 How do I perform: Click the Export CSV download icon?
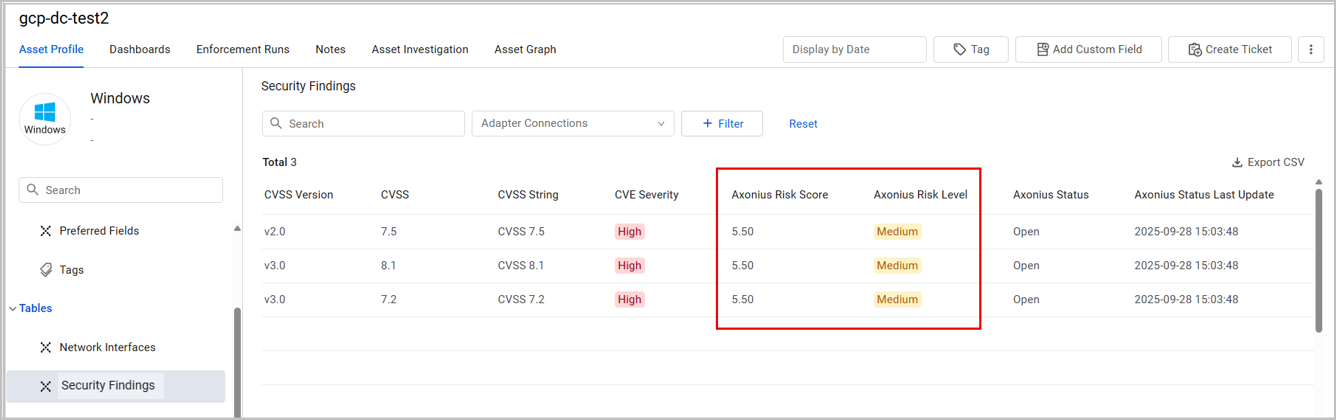1237,162
